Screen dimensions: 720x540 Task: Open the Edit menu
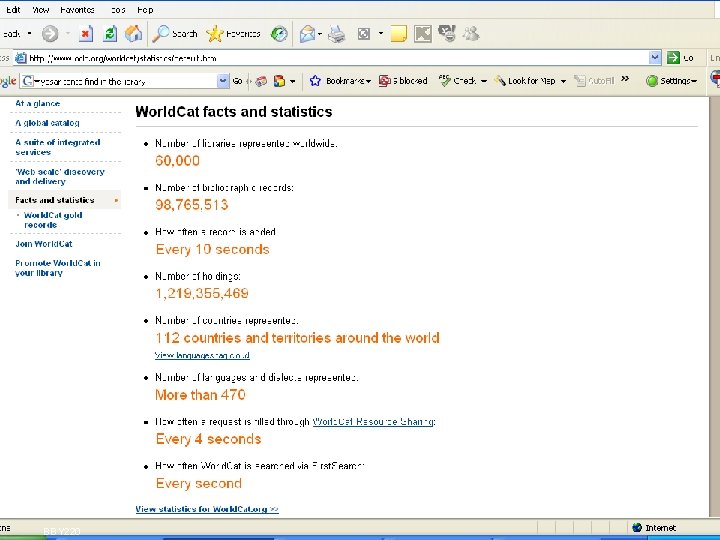point(13,10)
